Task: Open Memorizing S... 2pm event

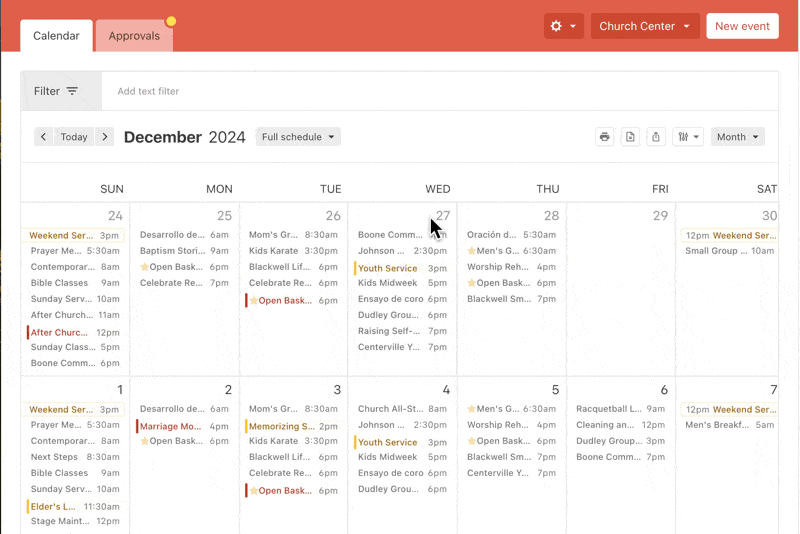Action: coord(292,426)
